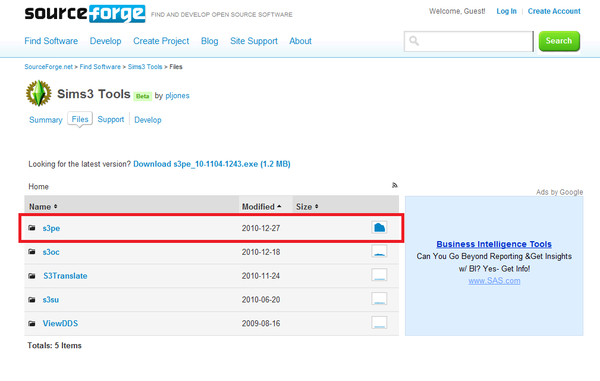Image resolution: width=600 pixels, height=381 pixels.
Task: Select the Files tab
Action: (x=80, y=119)
